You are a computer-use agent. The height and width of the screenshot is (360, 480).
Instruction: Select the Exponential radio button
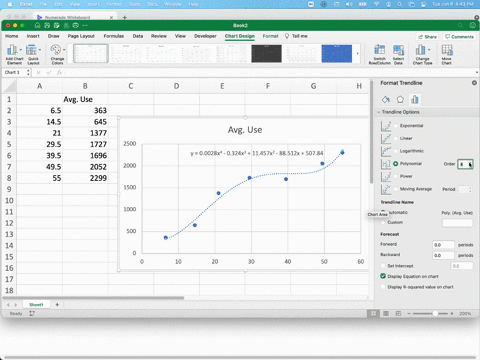[396, 126]
